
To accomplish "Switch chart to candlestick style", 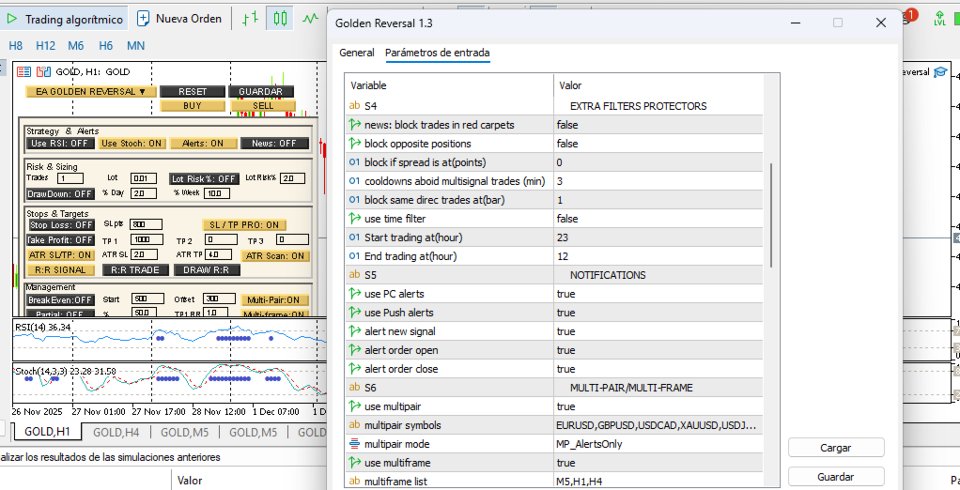I will click(x=280, y=18).
